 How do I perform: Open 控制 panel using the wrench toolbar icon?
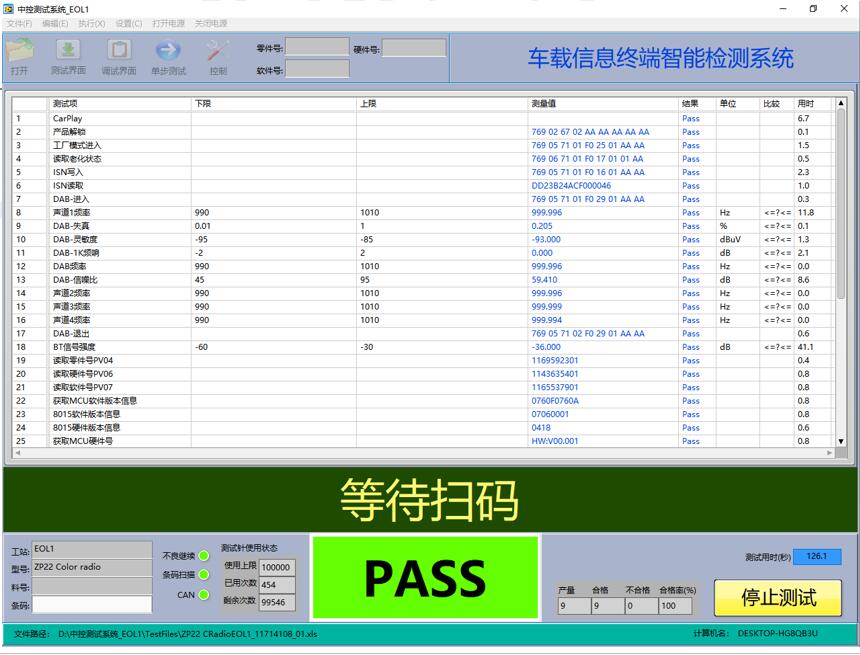pos(216,55)
